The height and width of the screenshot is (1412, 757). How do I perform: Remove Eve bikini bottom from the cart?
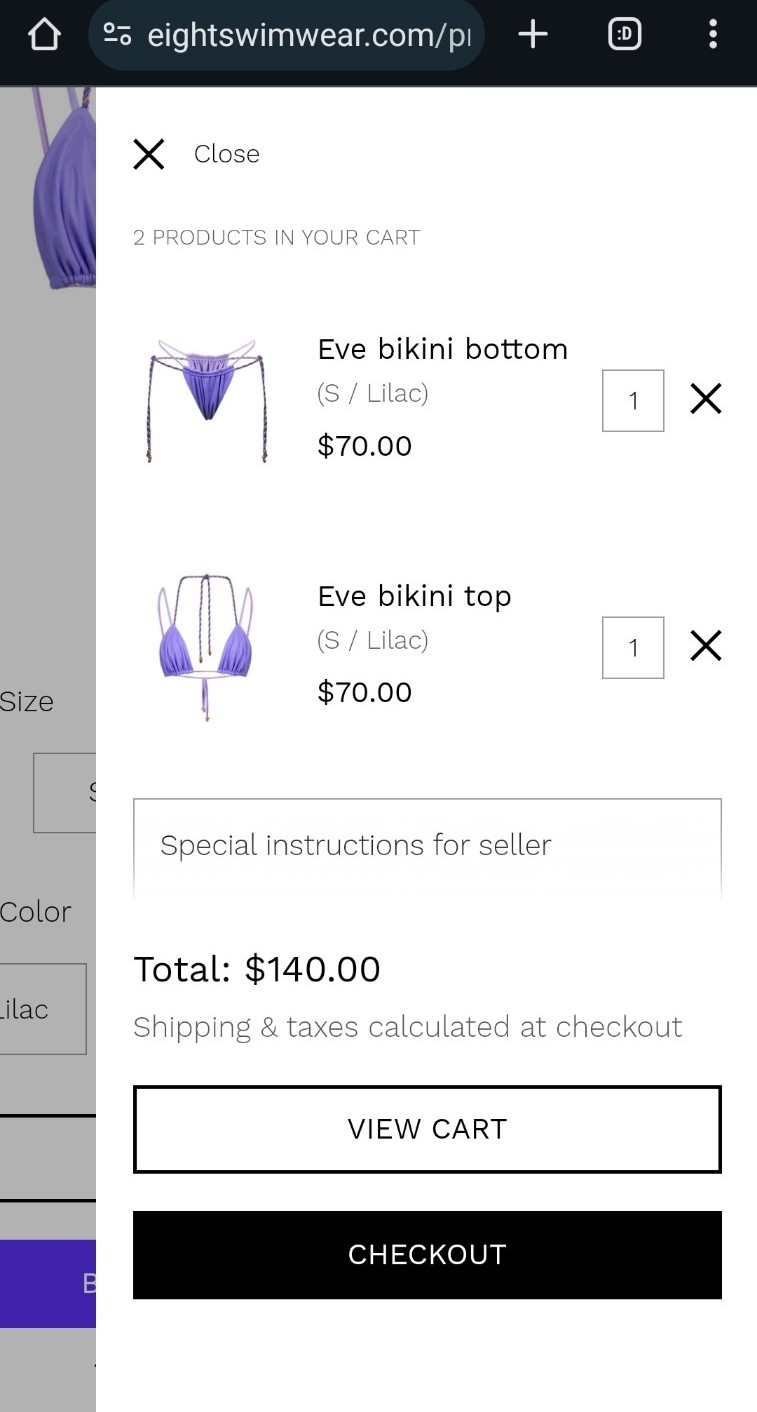706,400
